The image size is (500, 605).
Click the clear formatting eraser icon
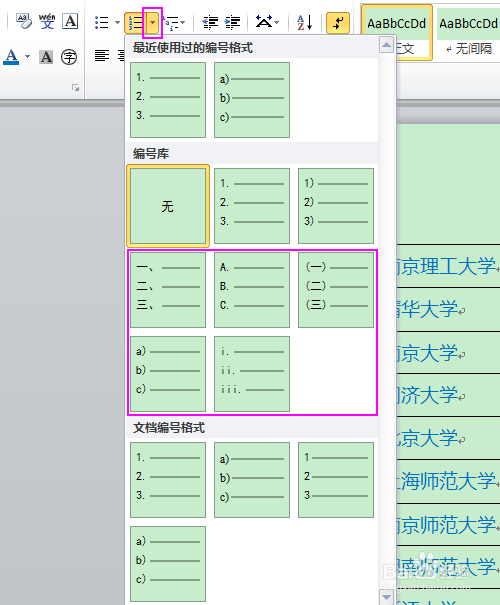(24, 21)
